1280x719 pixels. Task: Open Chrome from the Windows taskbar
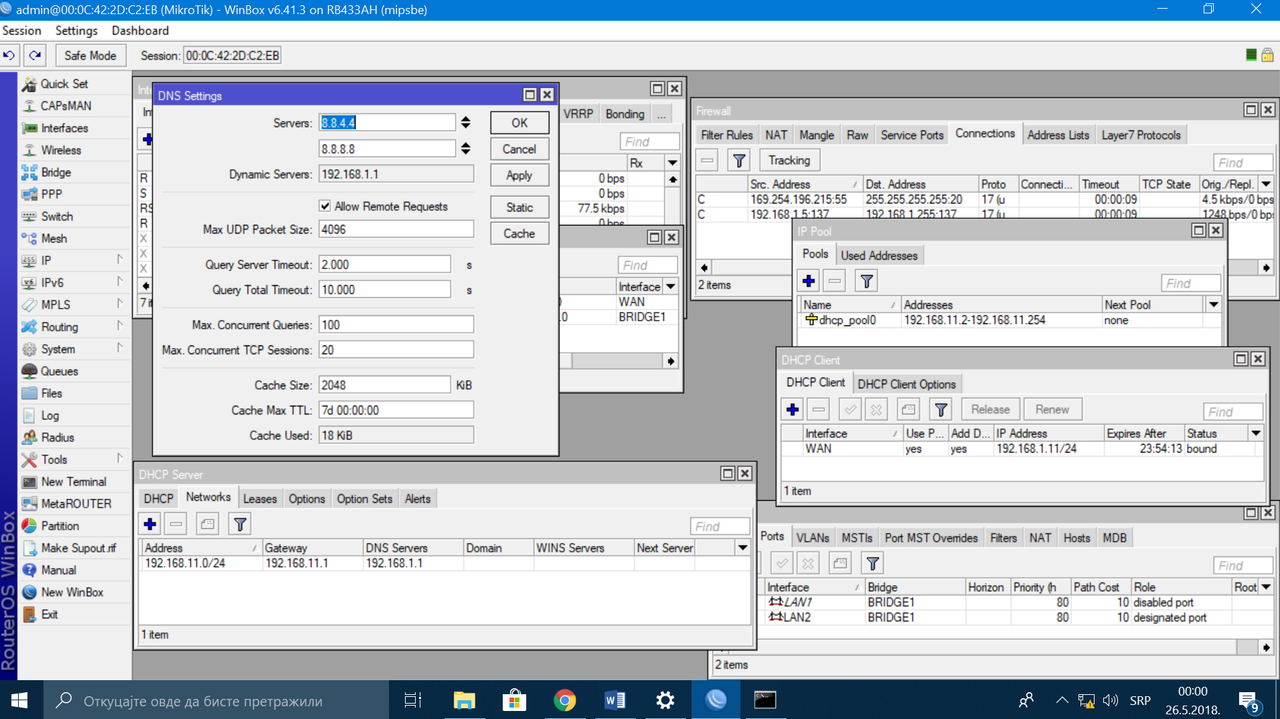pos(565,700)
